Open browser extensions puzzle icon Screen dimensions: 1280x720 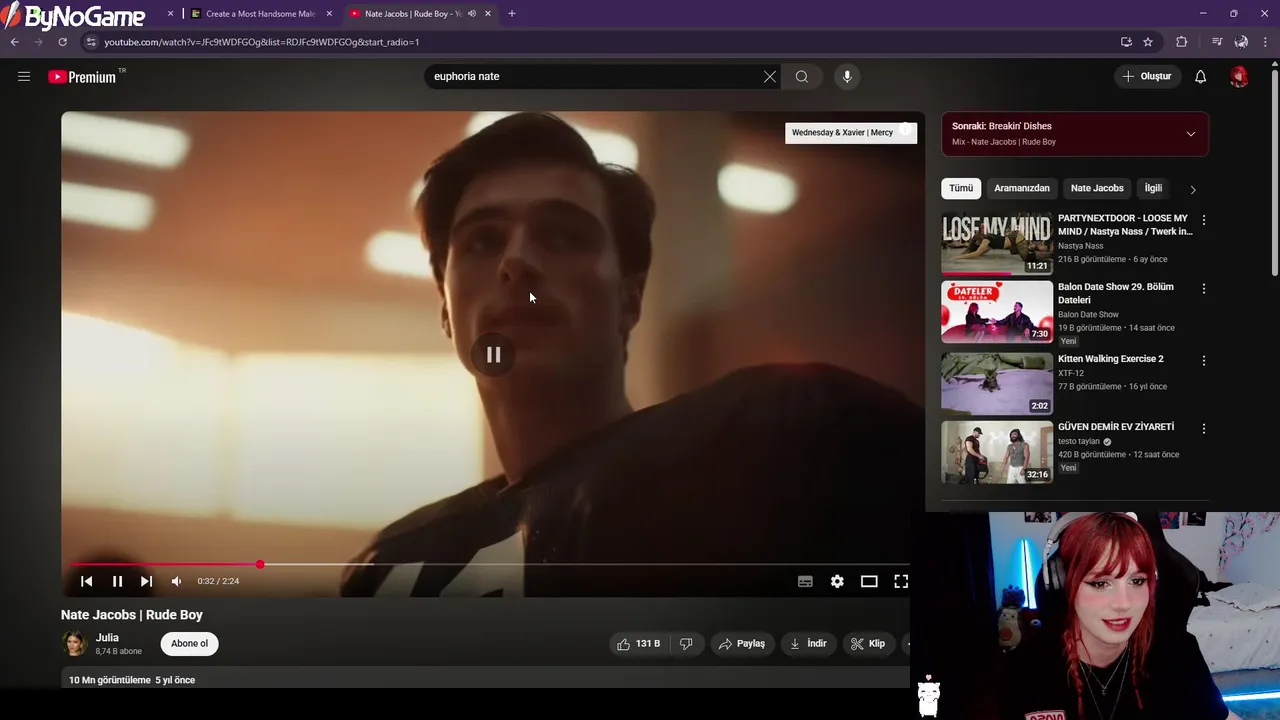(x=1182, y=42)
